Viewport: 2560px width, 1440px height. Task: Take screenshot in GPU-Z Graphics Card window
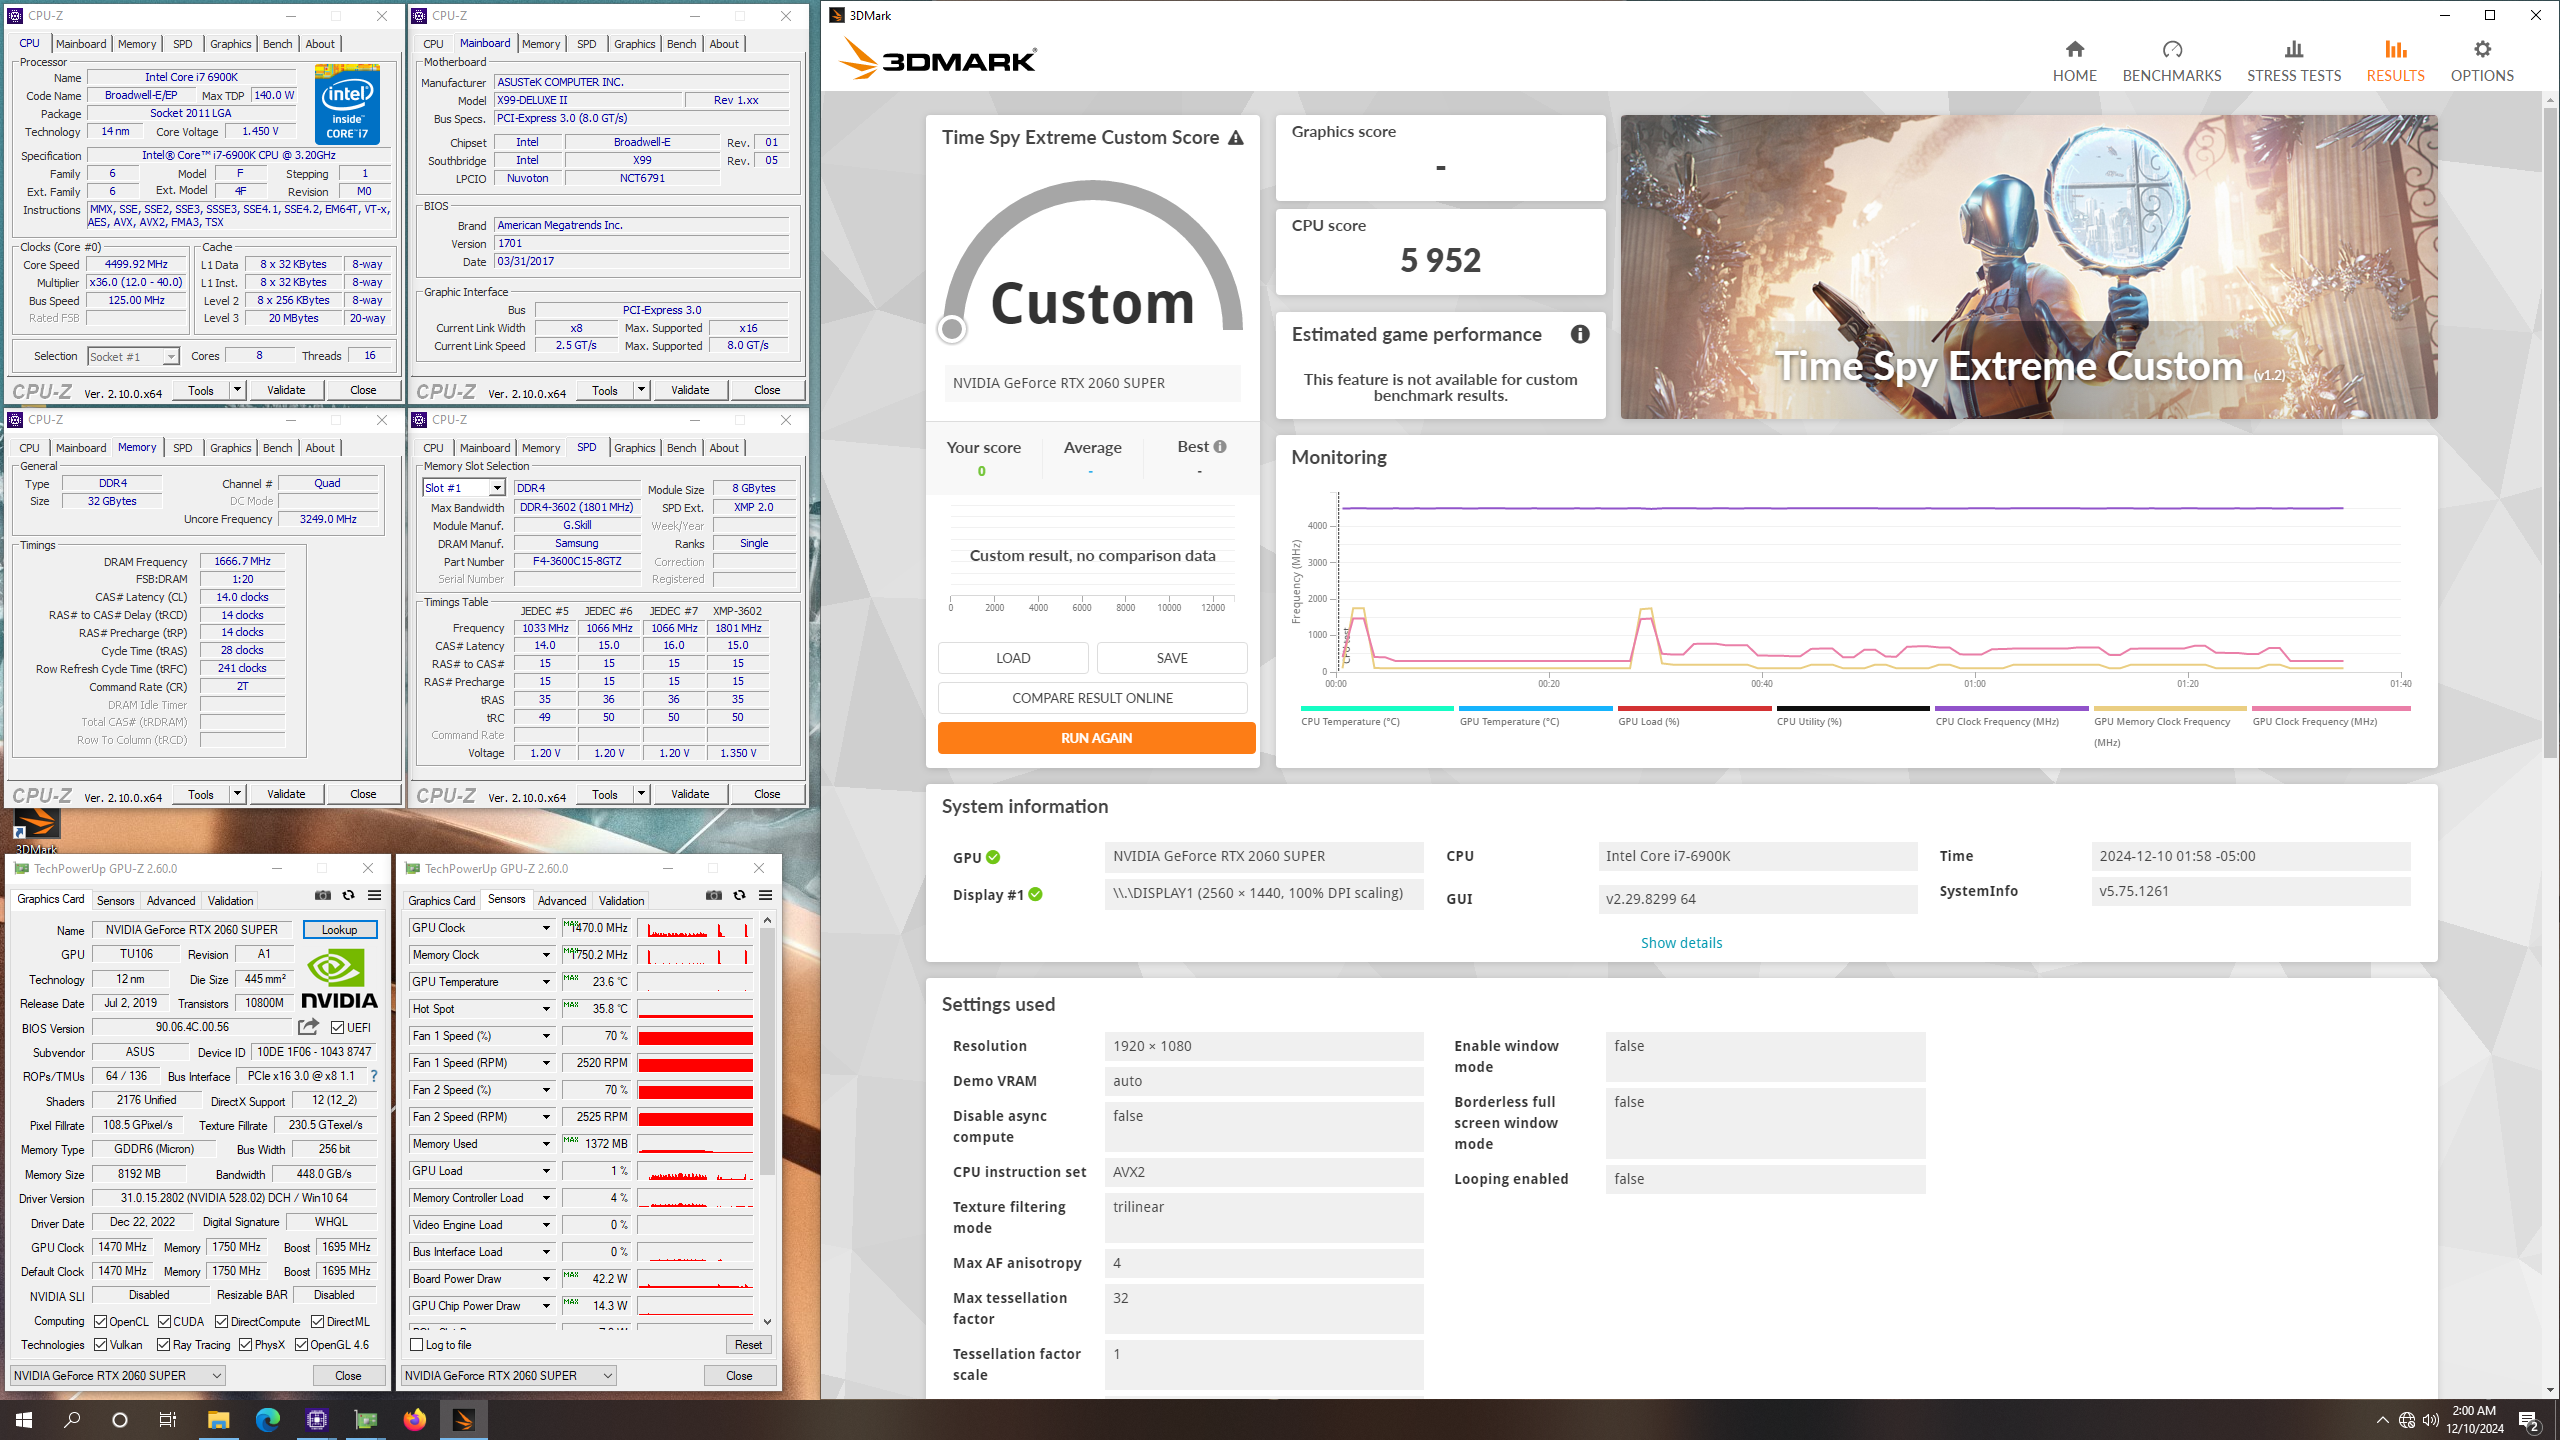[322, 895]
